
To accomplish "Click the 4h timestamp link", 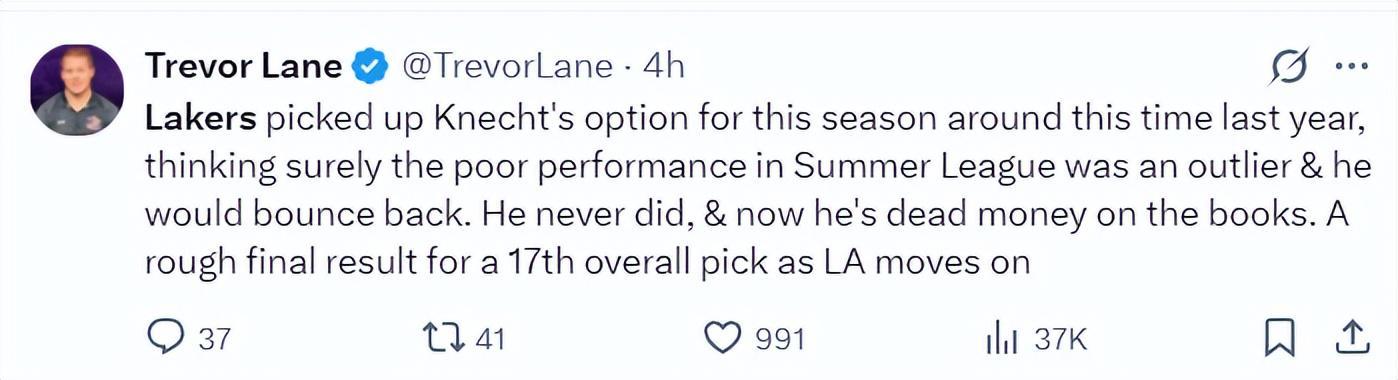I will [664, 67].
